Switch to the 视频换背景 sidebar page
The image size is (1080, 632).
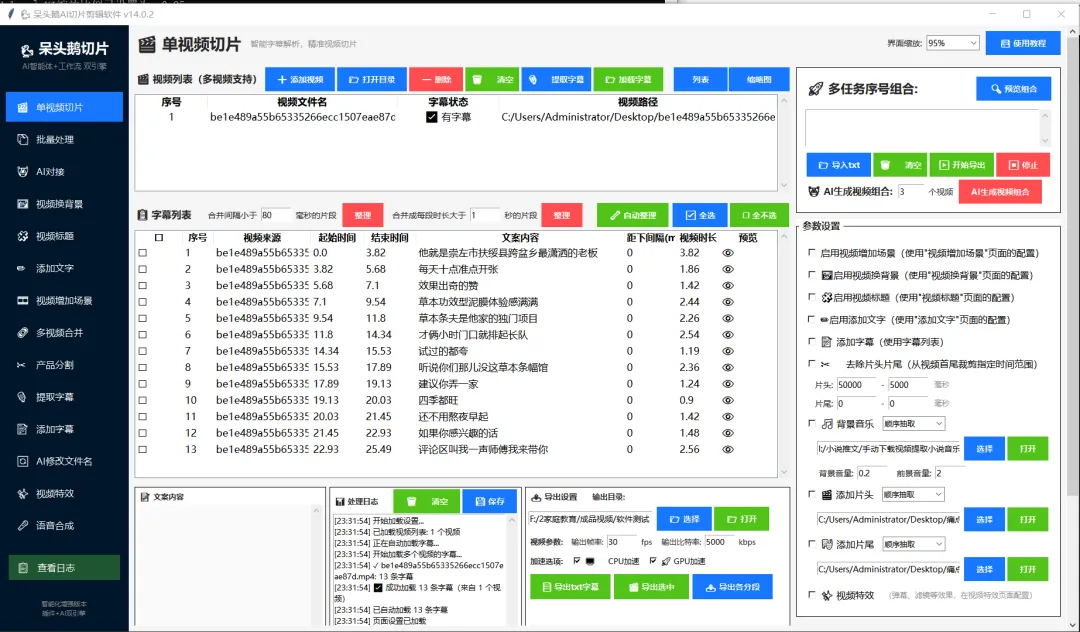[x=64, y=204]
